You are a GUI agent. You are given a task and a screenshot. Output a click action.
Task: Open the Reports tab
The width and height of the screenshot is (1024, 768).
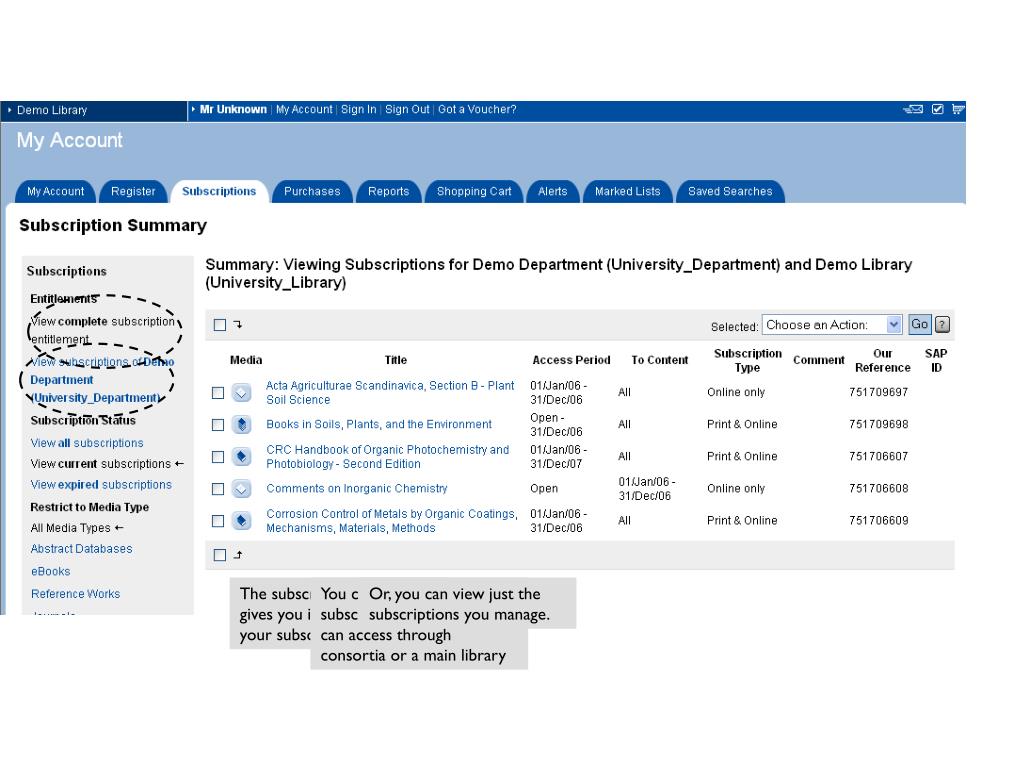[389, 191]
